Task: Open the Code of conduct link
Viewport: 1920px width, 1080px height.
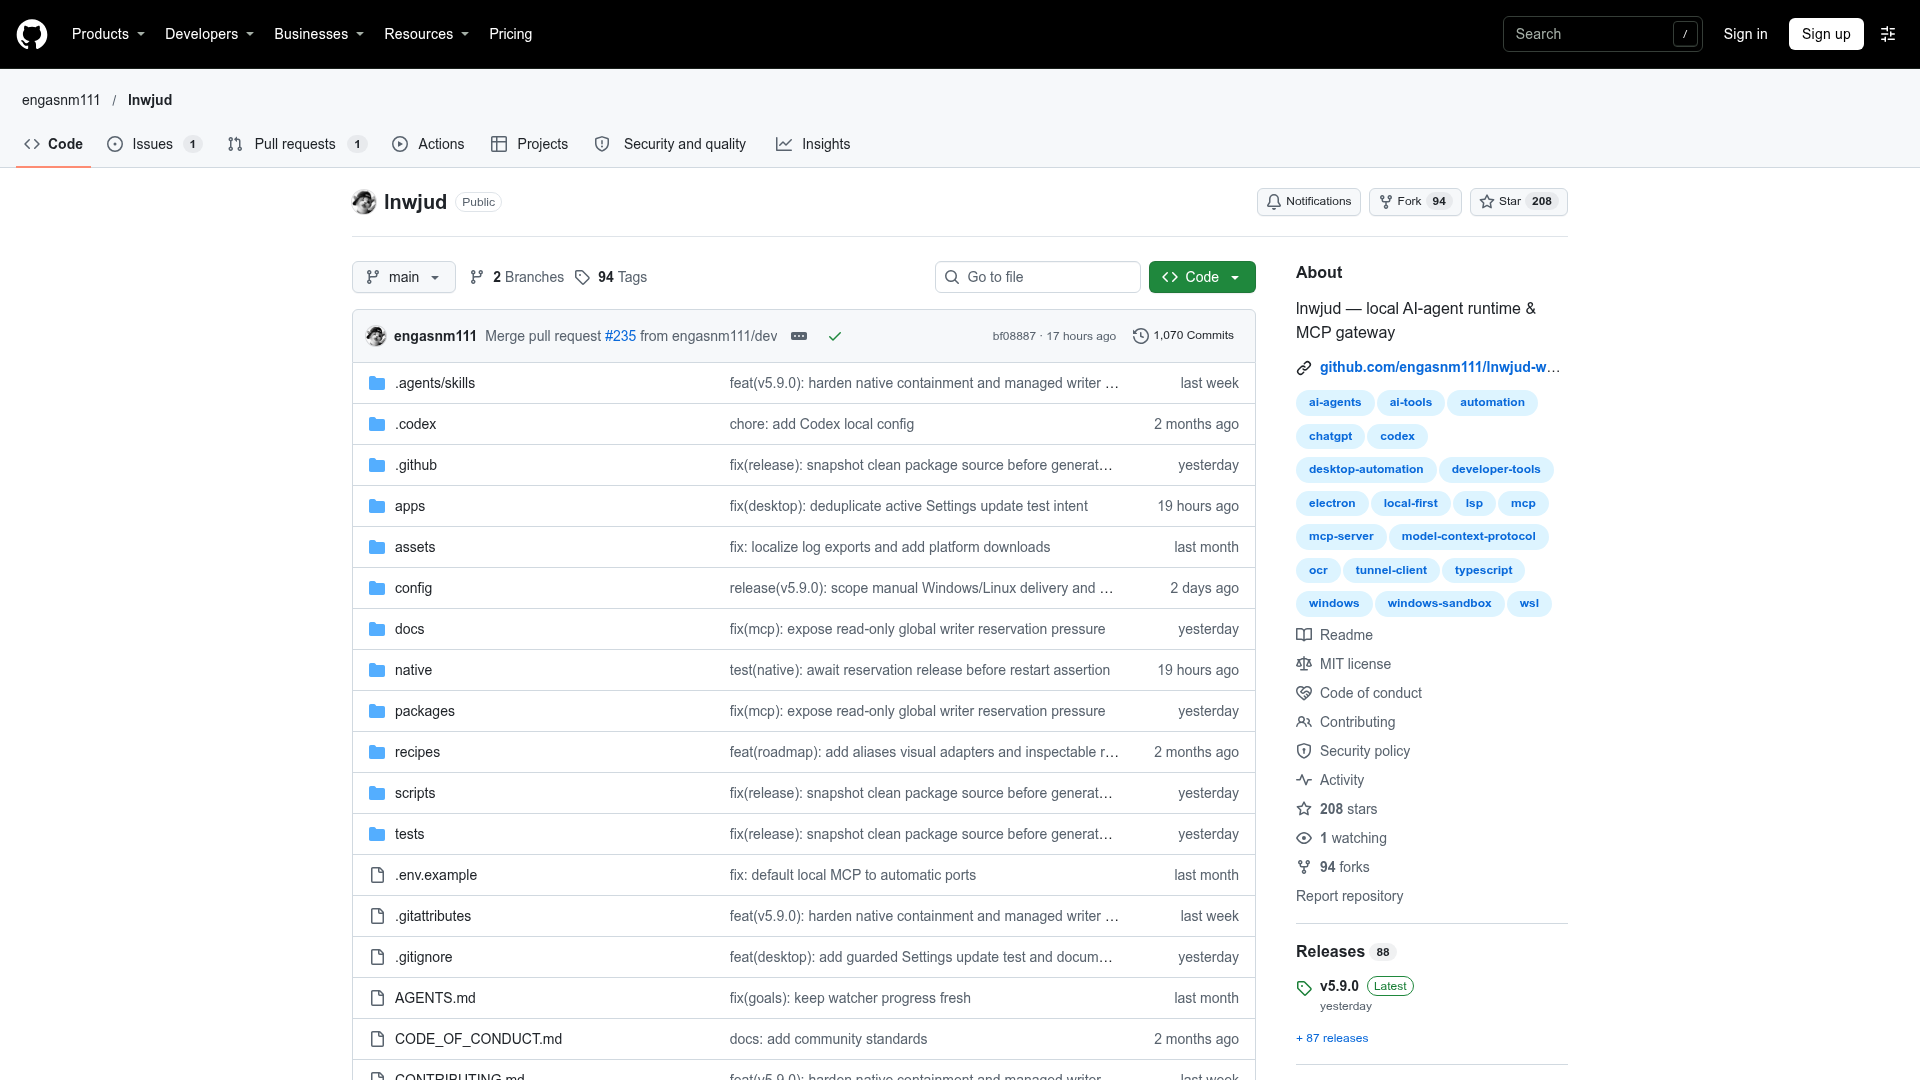Action: coord(1371,693)
